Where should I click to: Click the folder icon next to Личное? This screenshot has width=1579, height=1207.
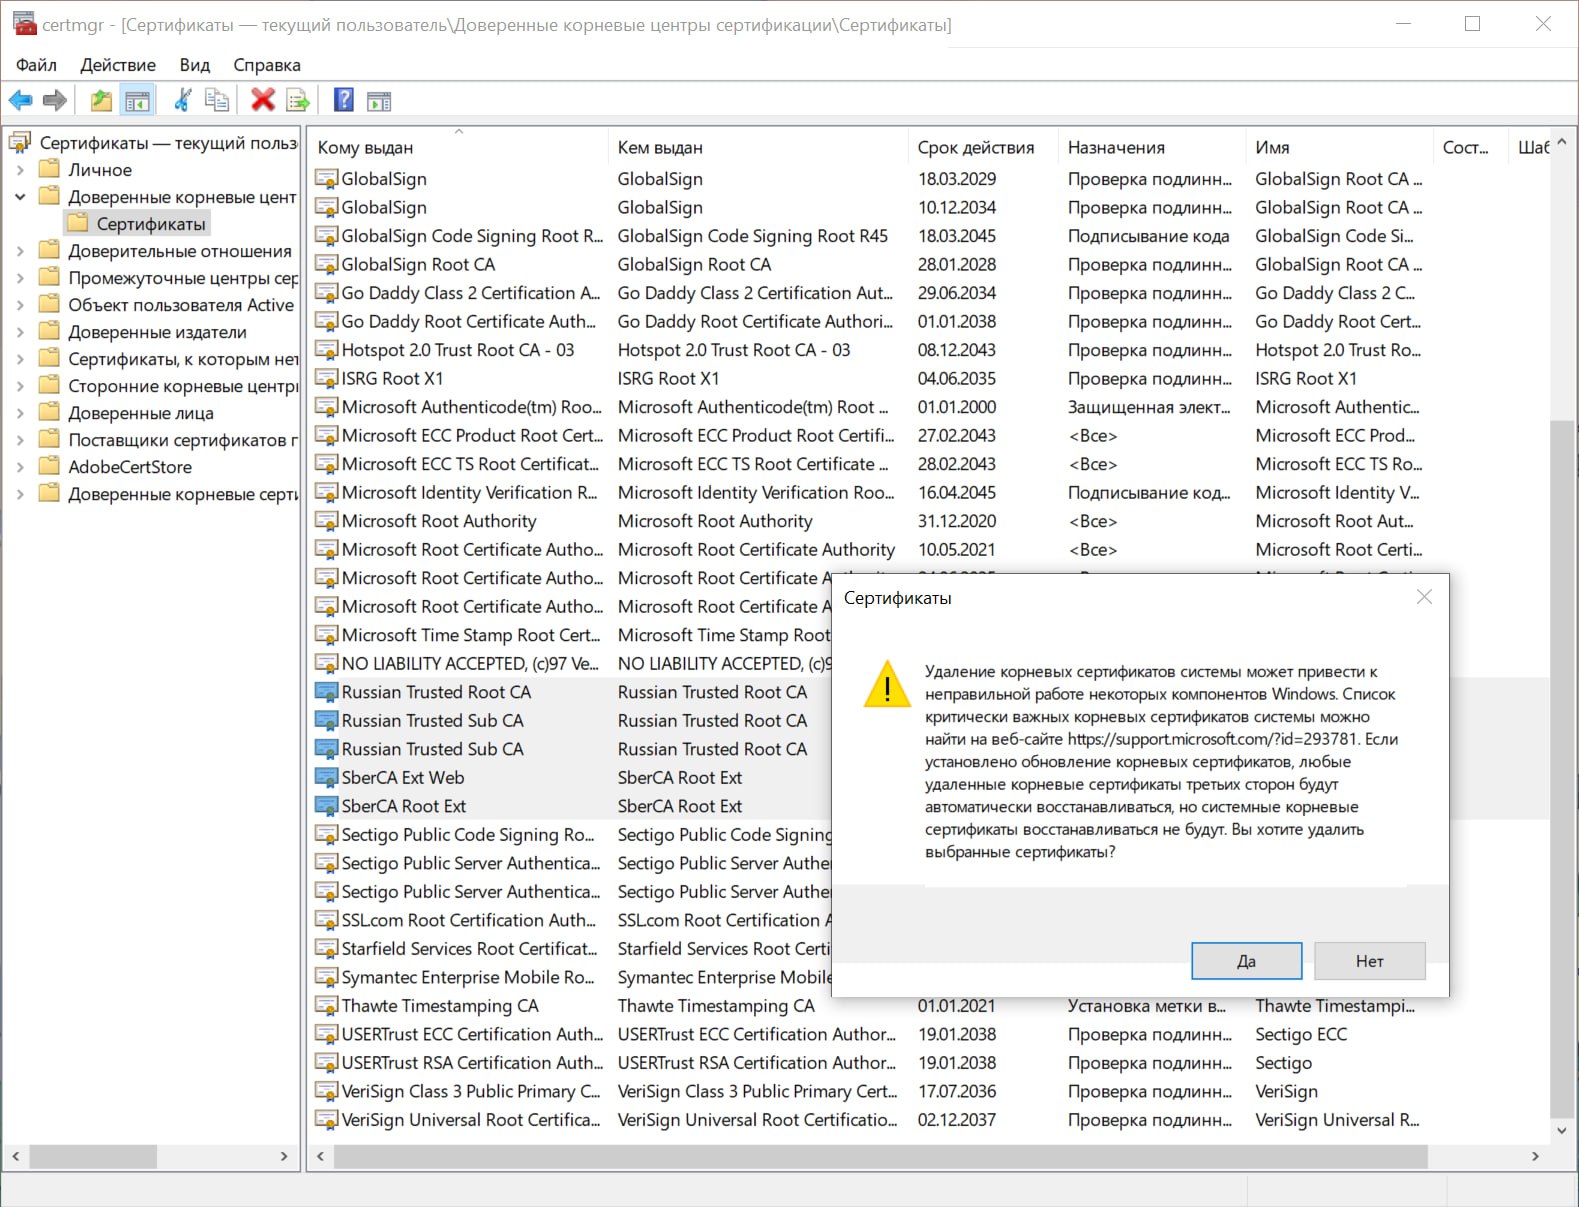pos(50,169)
